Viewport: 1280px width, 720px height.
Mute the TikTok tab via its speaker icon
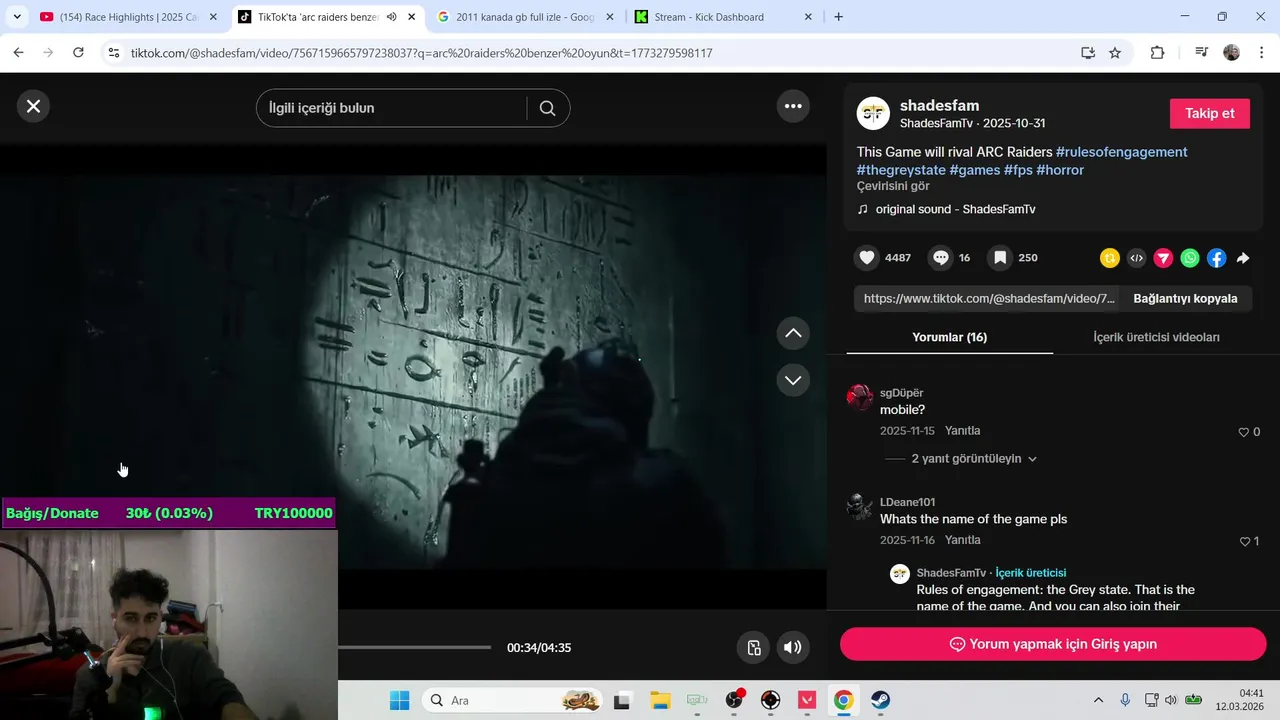(x=392, y=17)
